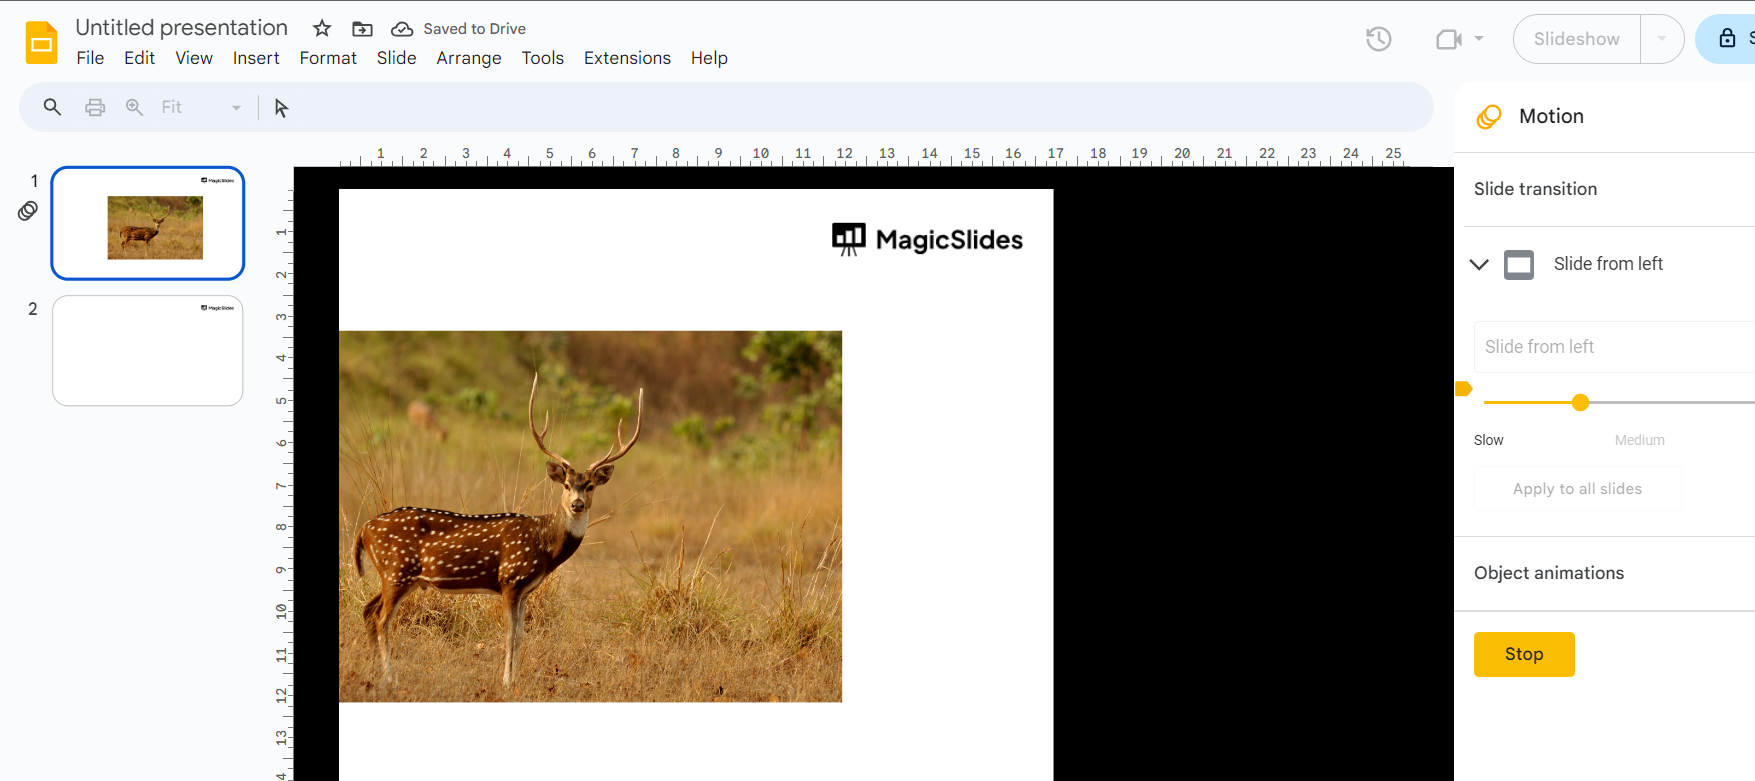Click the move to folder icon

point(362,29)
